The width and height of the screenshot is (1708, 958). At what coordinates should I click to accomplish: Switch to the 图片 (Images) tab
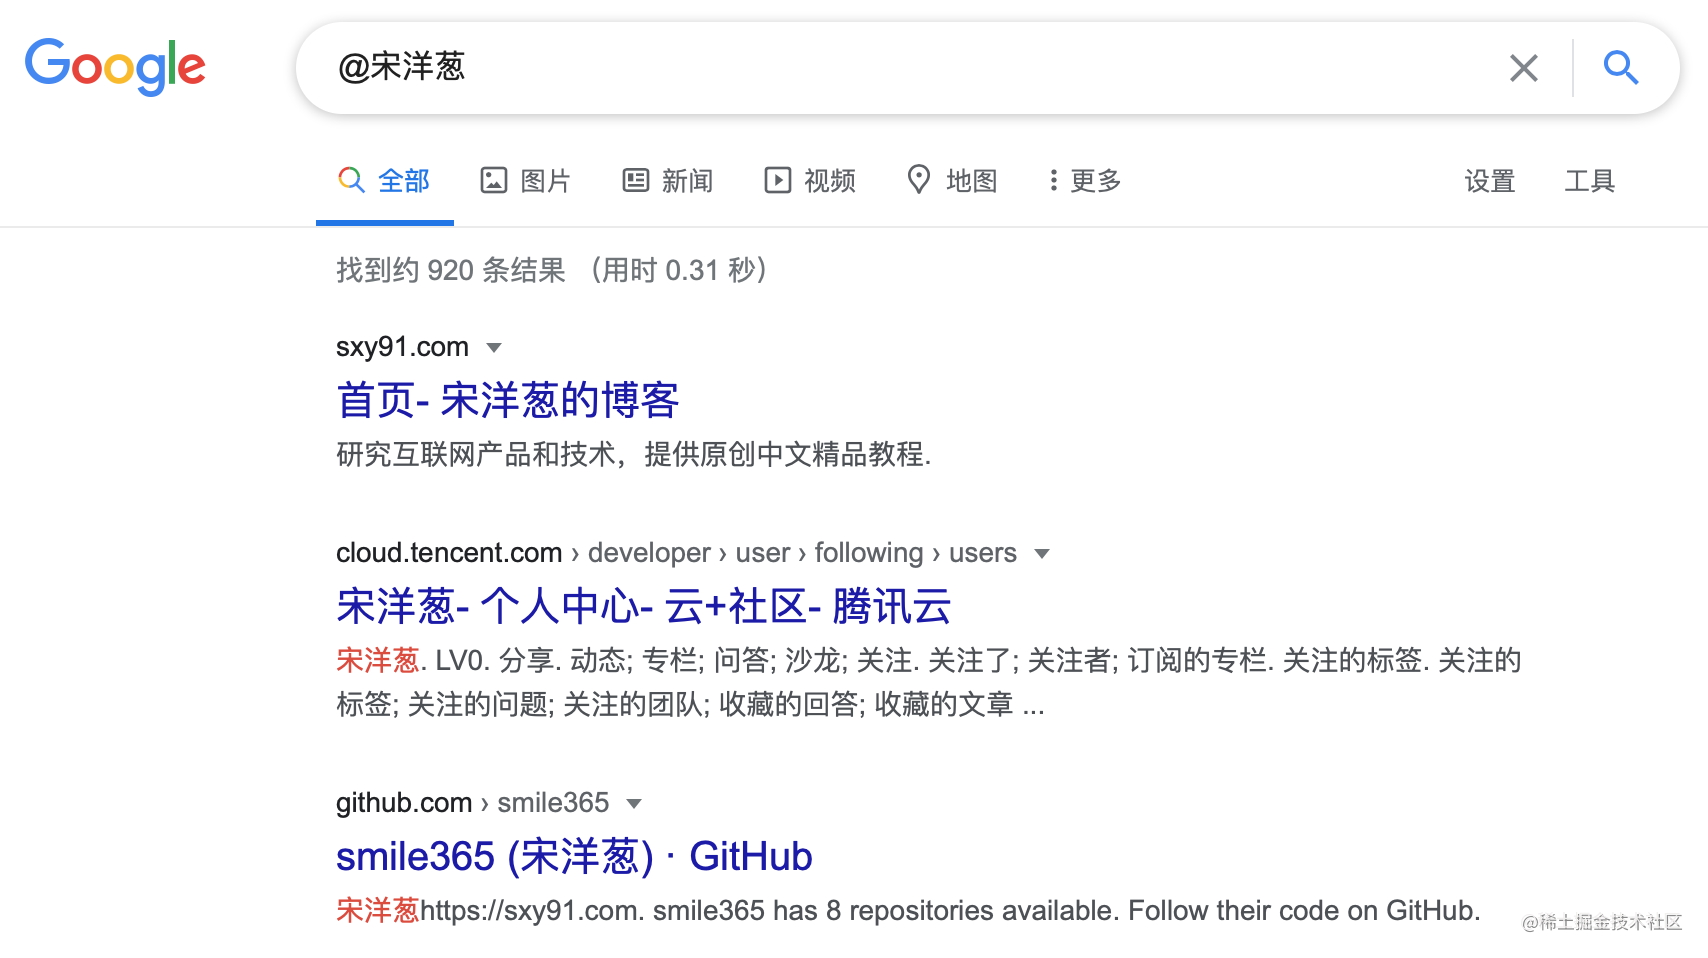pyautogui.click(x=526, y=181)
